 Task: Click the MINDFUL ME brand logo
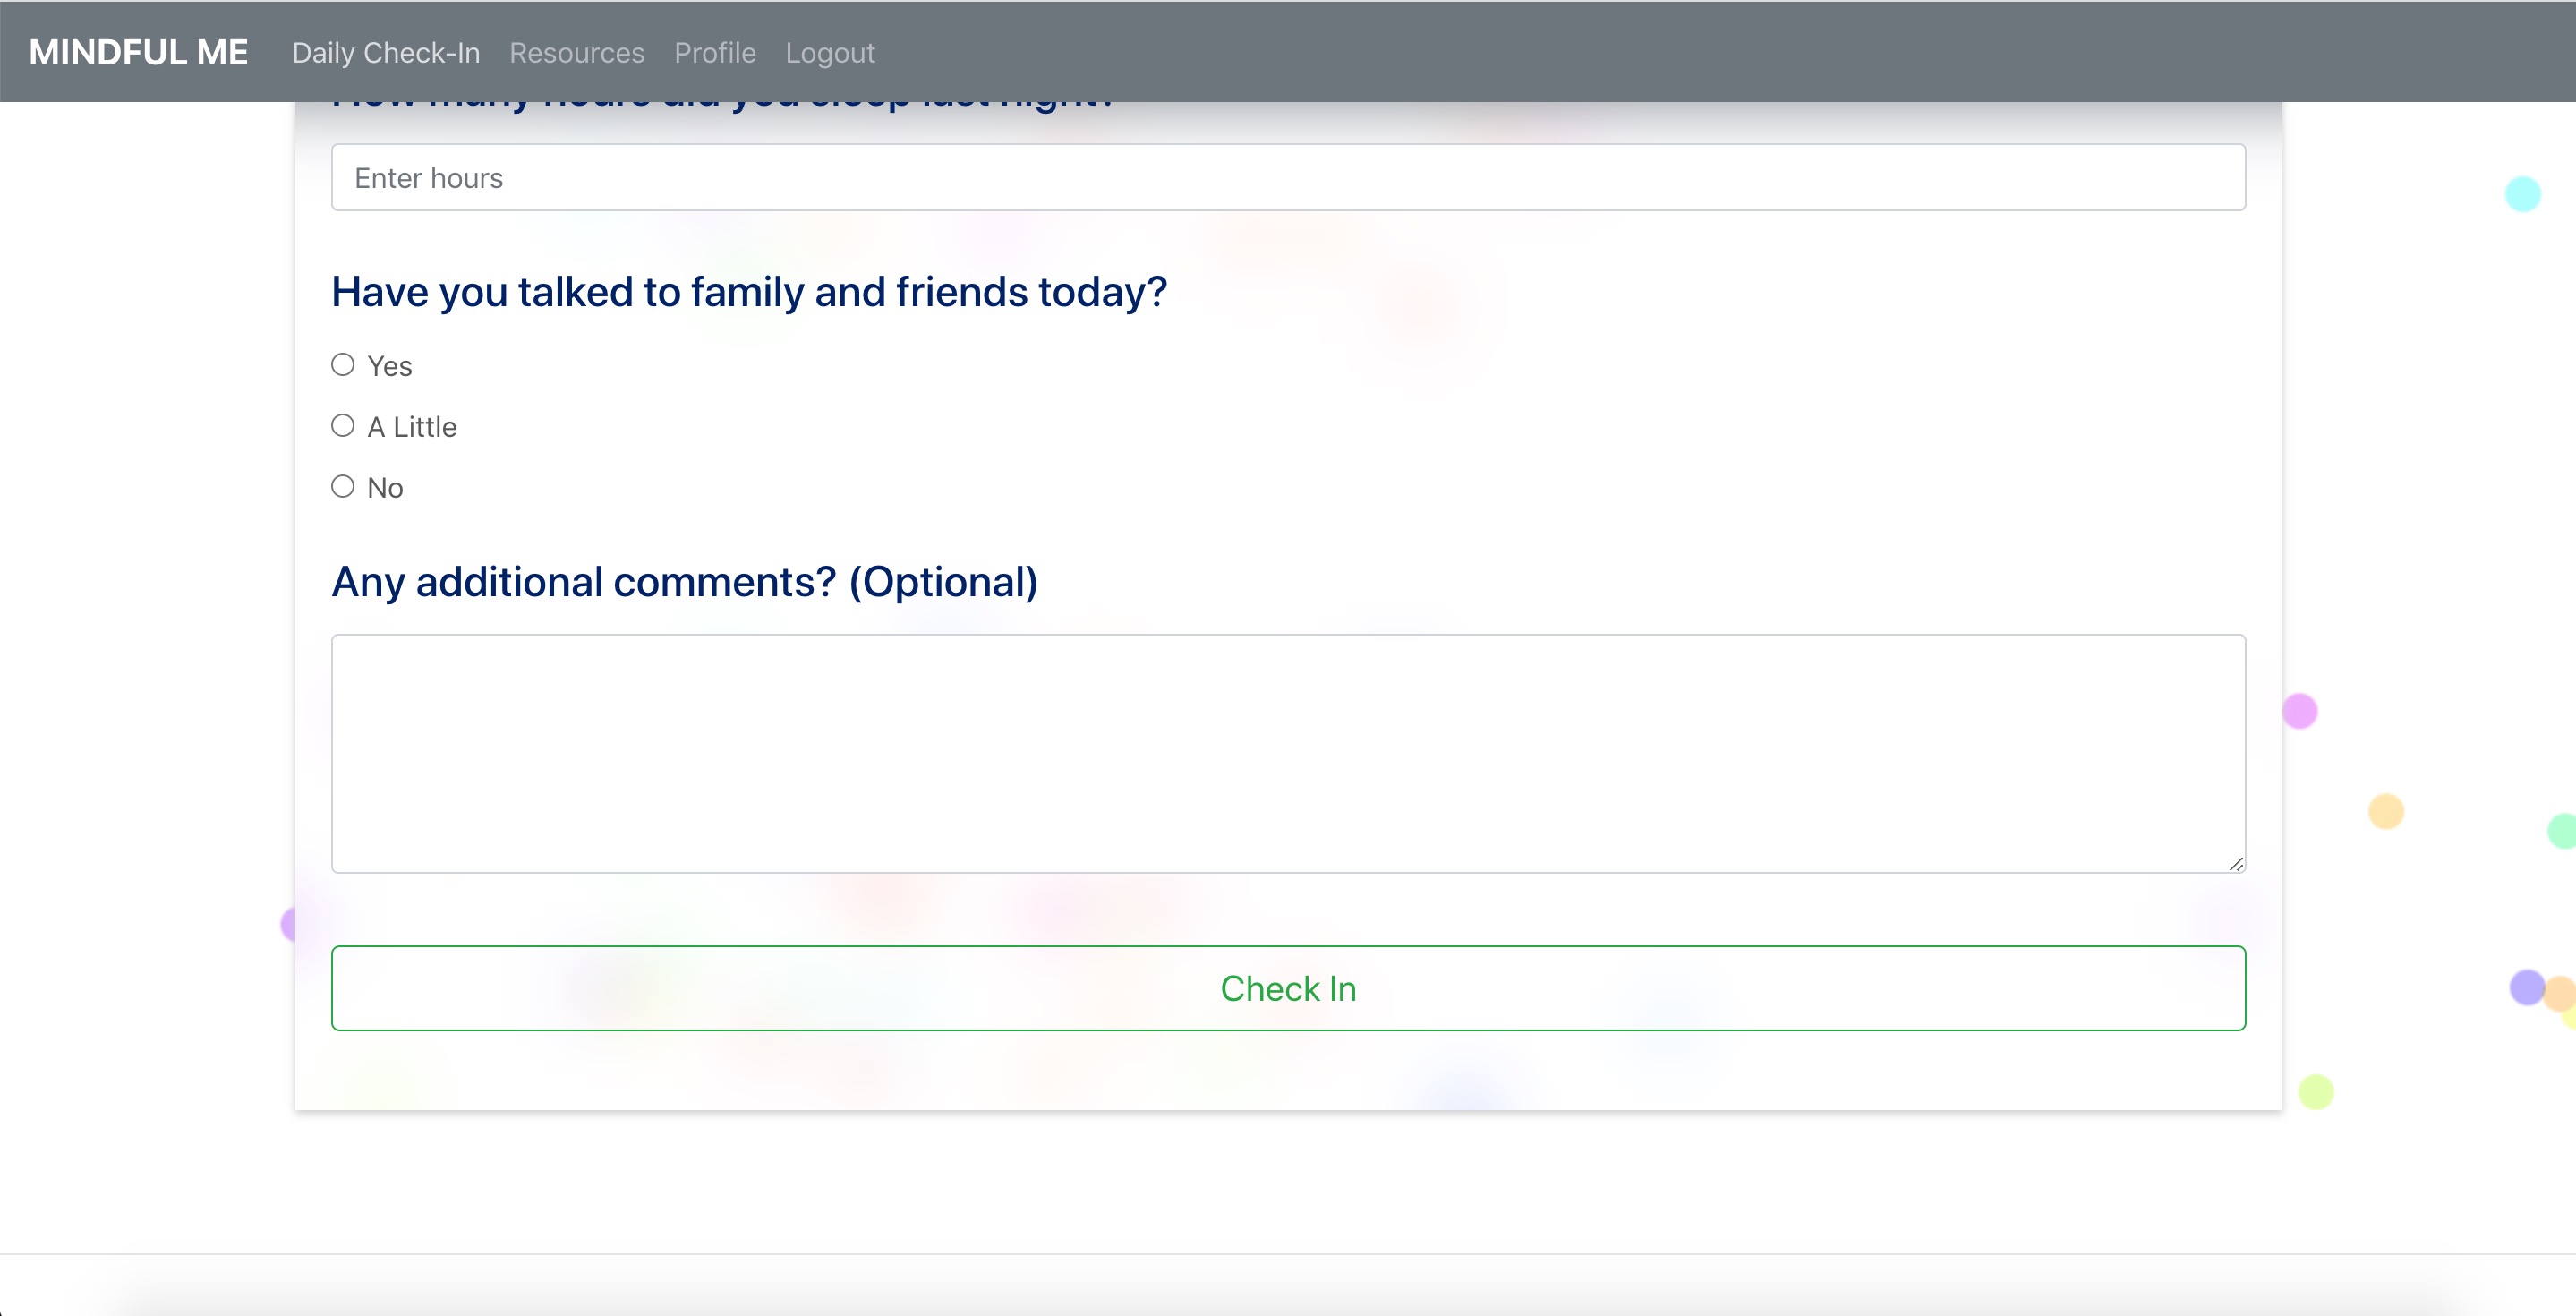point(138,52)
